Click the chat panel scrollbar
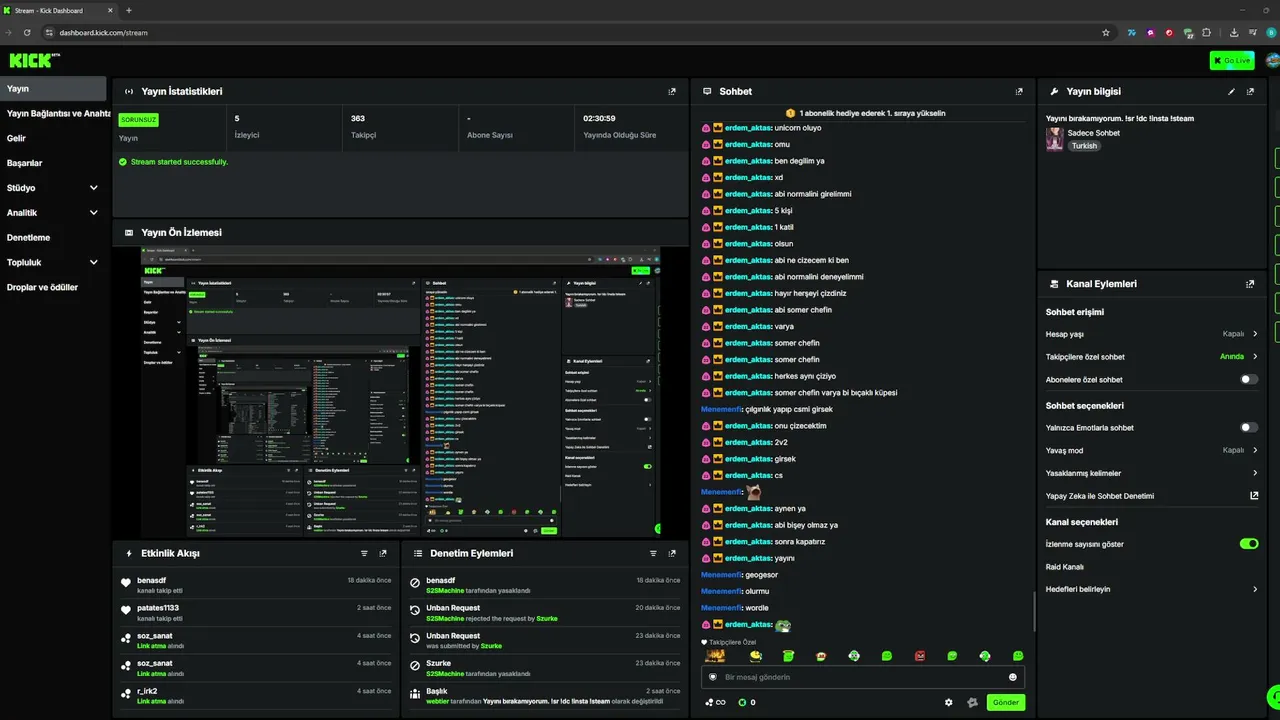This screenshot has width=1280, height=720. (1034, 611)
